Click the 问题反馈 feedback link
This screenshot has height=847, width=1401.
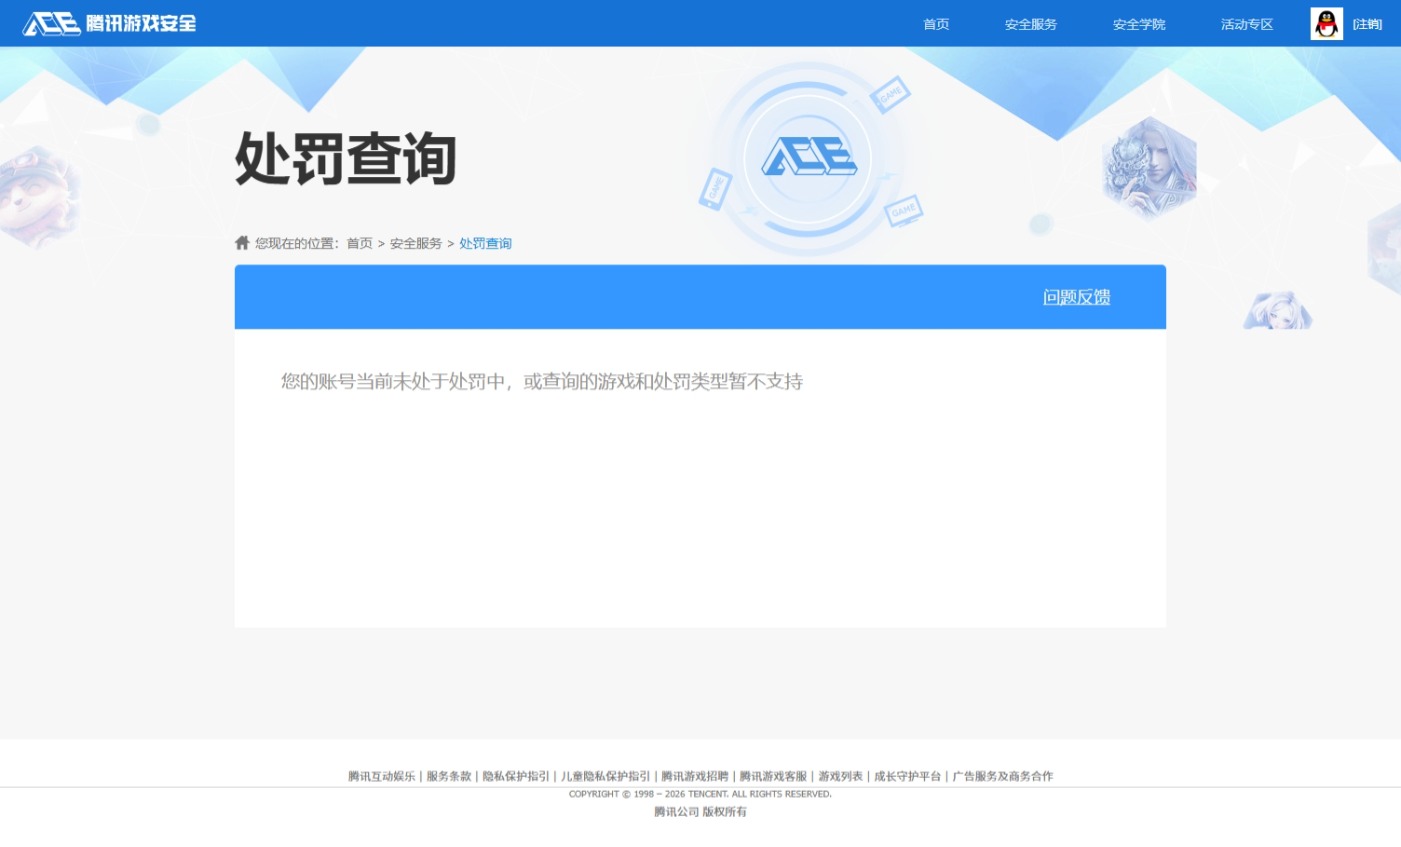click(1076, 297)
